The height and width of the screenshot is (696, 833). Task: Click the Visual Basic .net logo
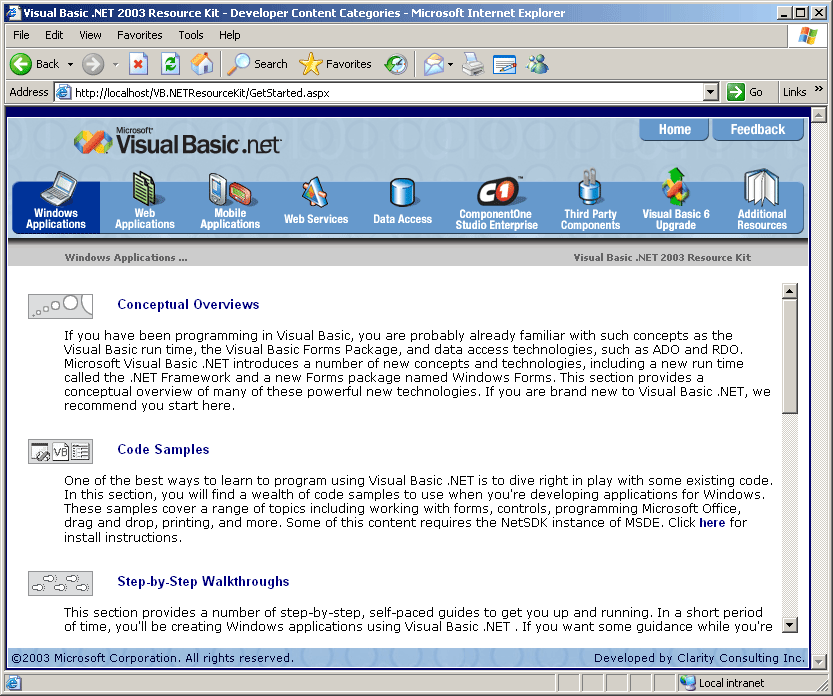coord(177,141)
